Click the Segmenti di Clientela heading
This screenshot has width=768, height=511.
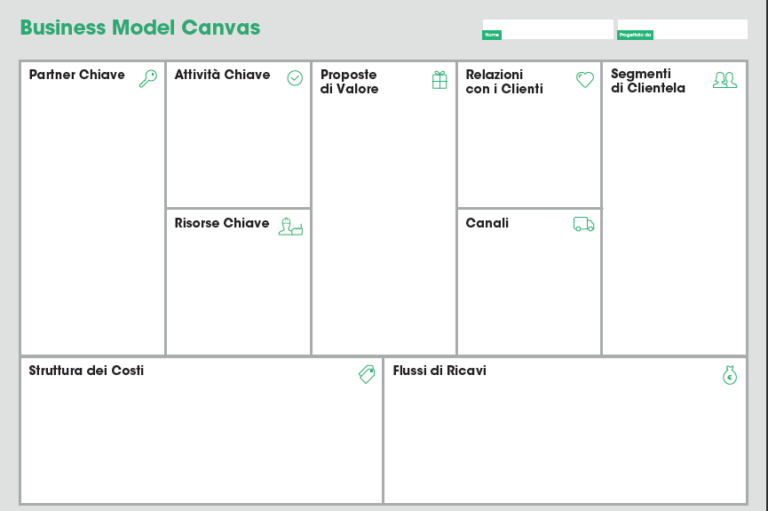pyautogui.click(x=648, y=81)
